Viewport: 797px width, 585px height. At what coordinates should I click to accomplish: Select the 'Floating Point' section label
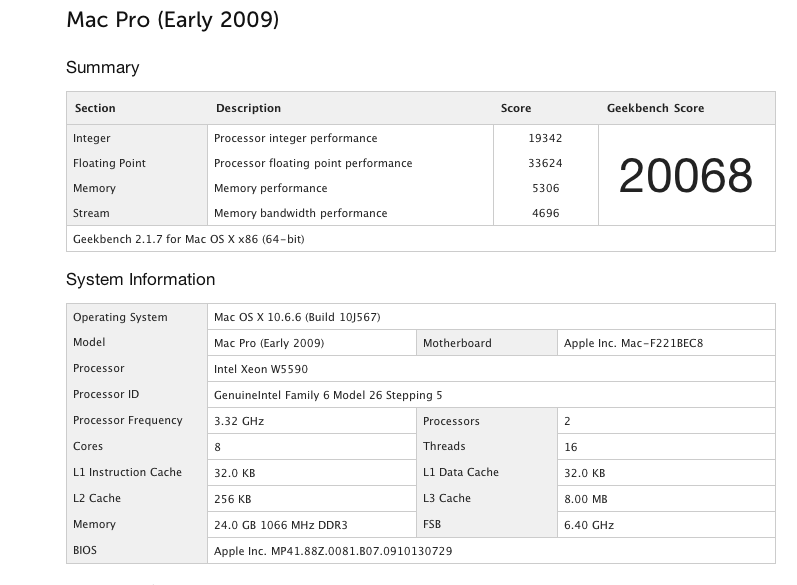point(109,163)
